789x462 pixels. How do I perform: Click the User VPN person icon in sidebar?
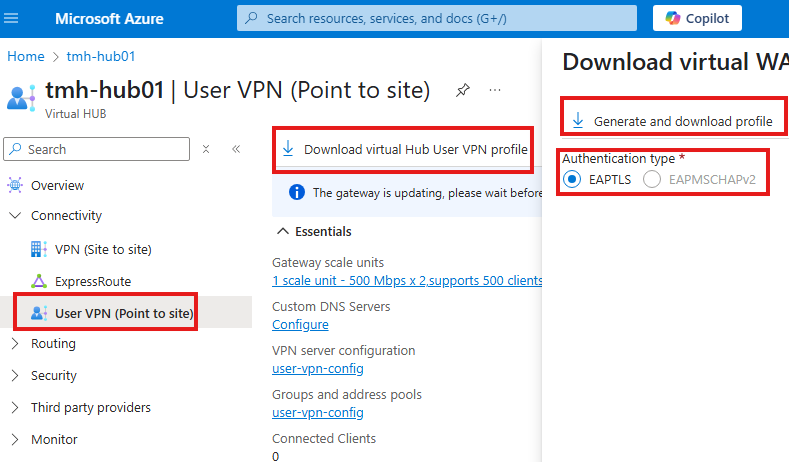pyautogui.click(x=39, y=313)
